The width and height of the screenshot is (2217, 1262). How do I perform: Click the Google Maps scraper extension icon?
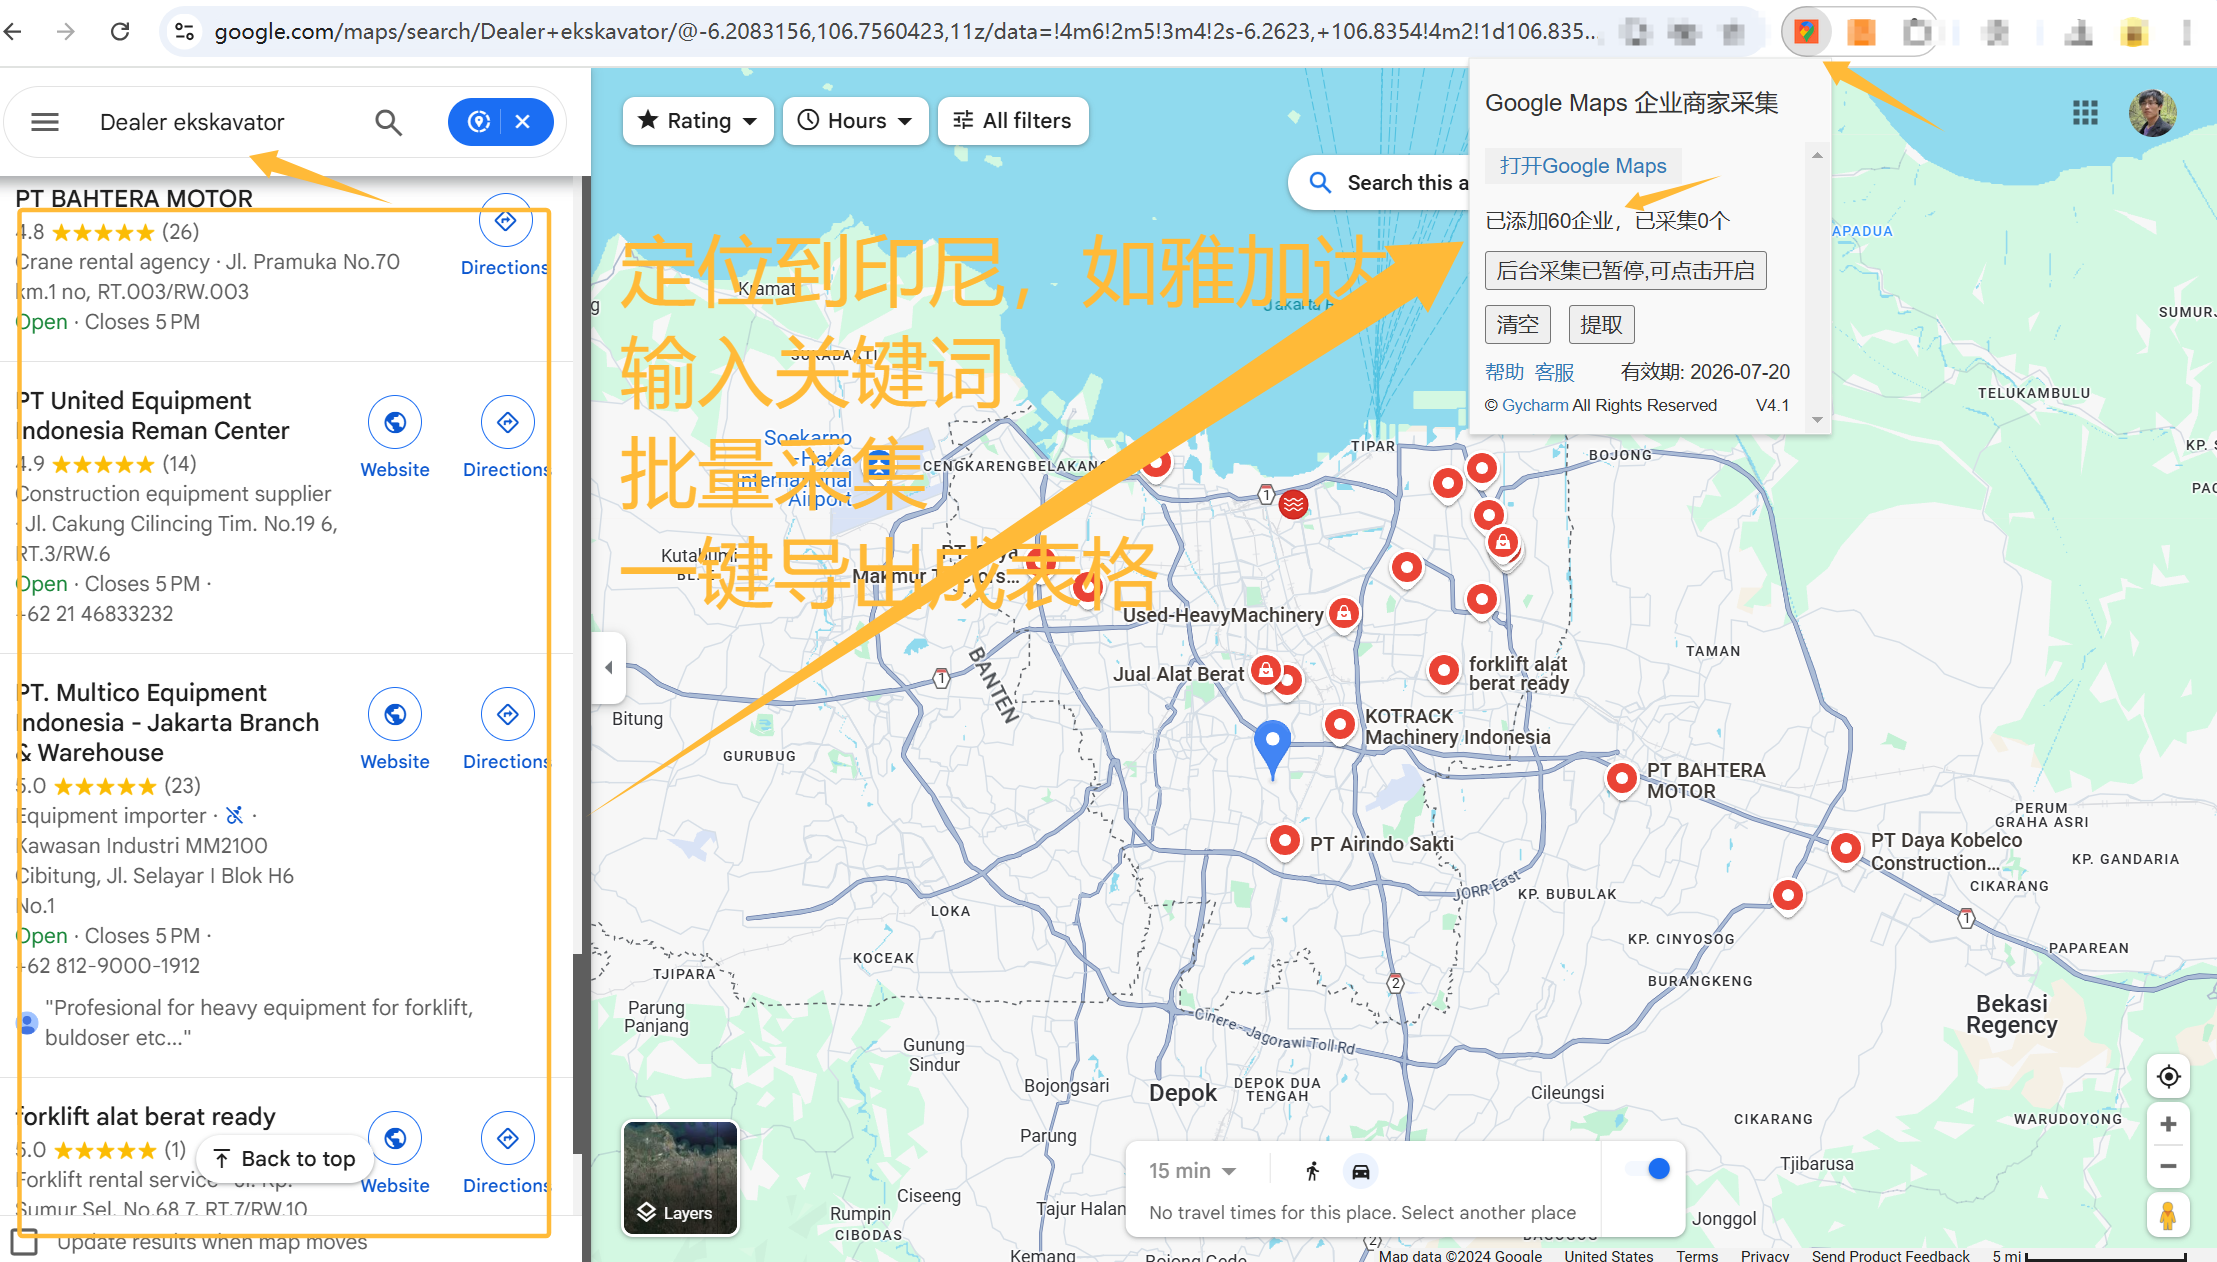coord(1806,32)
